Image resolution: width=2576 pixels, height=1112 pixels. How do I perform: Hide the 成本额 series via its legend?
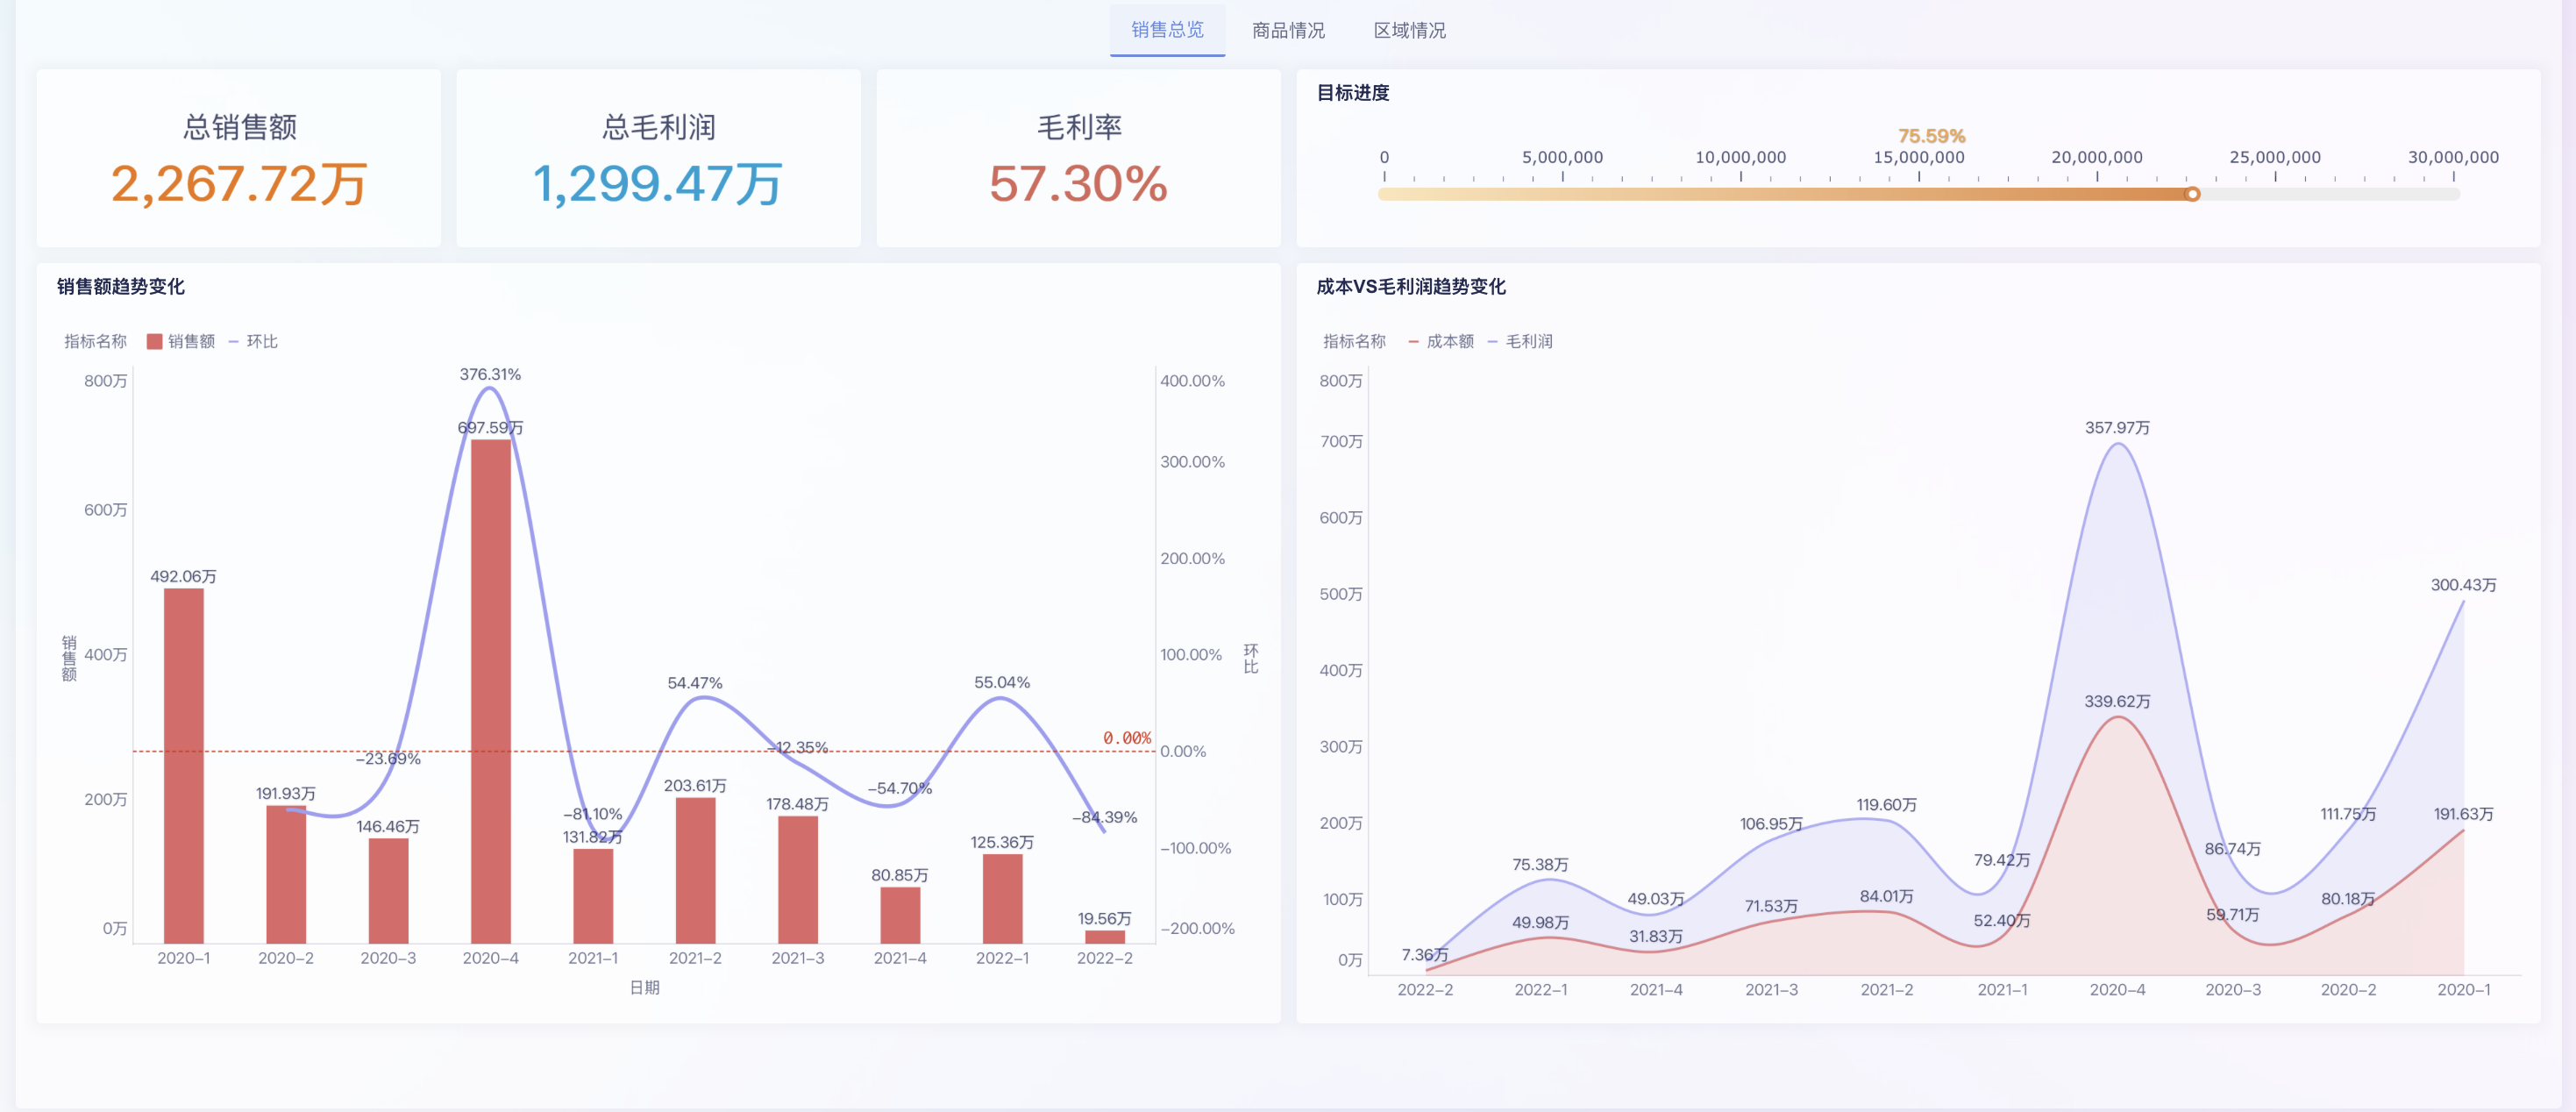click(x=1452, y=341)
